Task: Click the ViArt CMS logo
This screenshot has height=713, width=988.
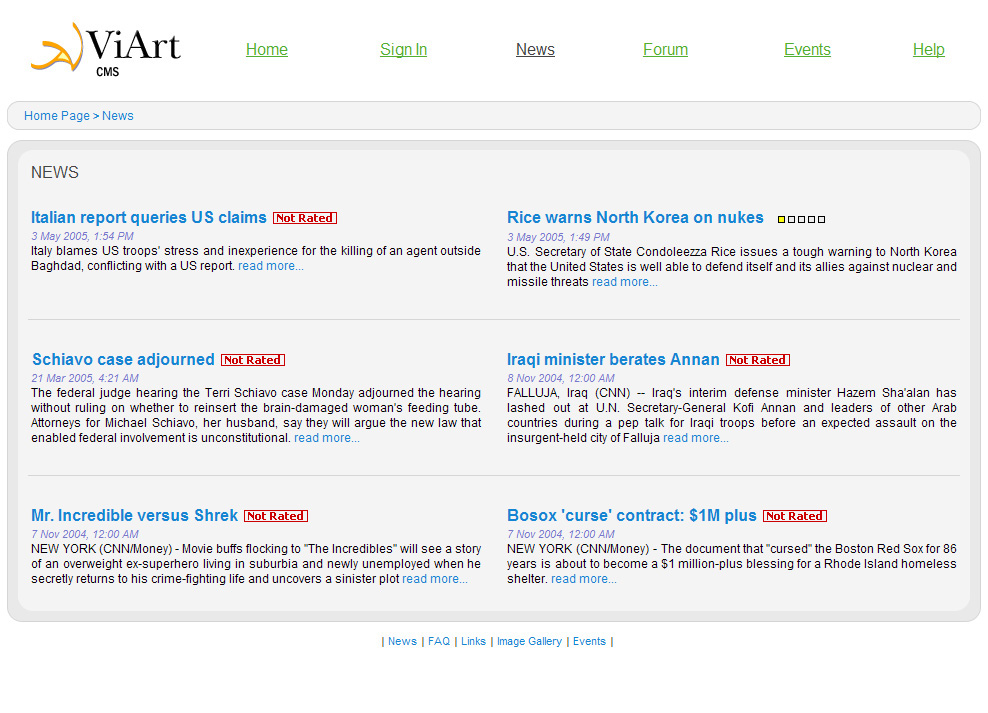Action: click(106, 50)
